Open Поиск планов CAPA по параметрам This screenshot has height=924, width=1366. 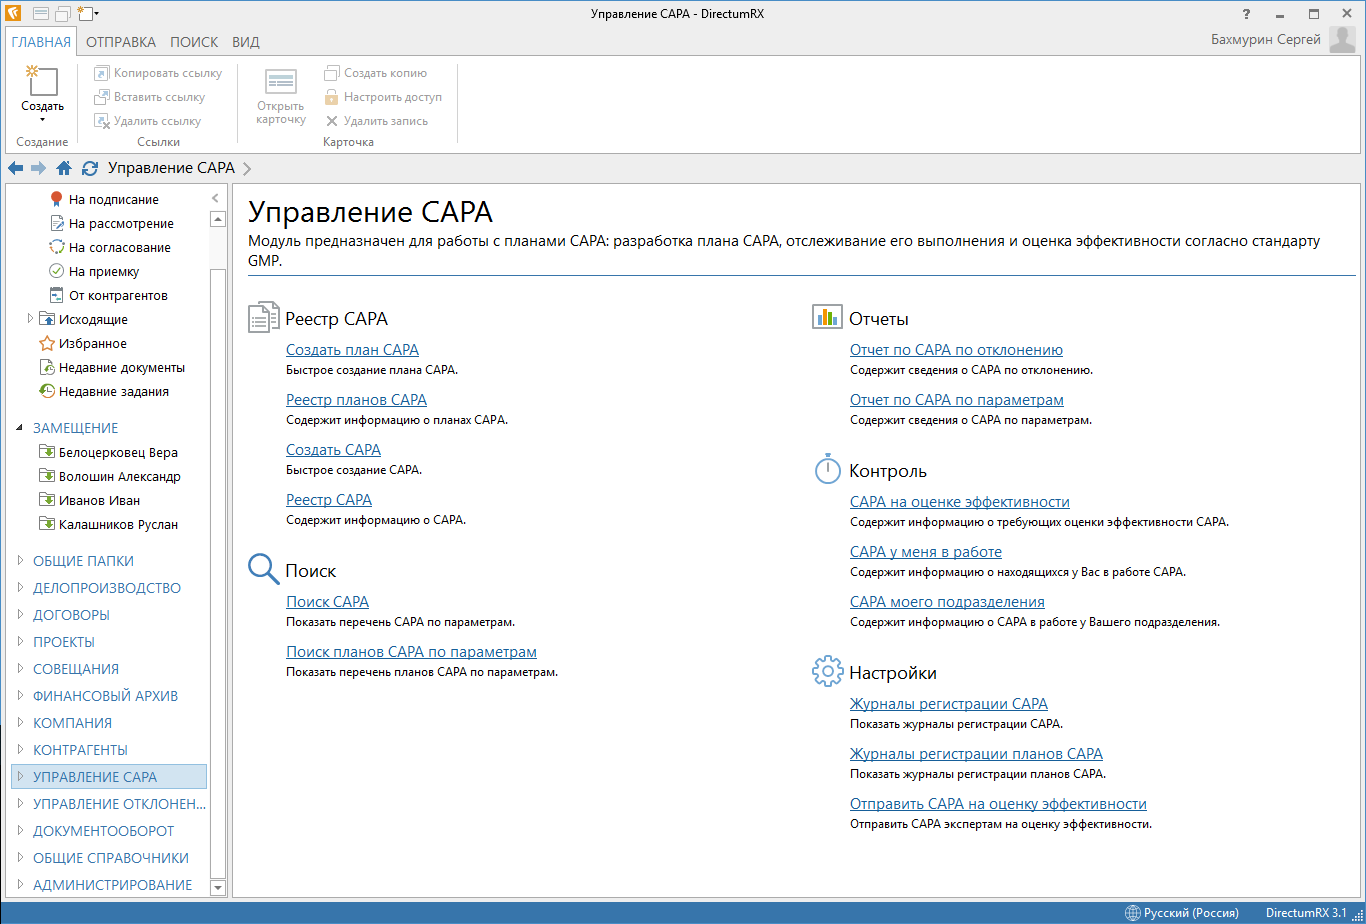point(411,652)
